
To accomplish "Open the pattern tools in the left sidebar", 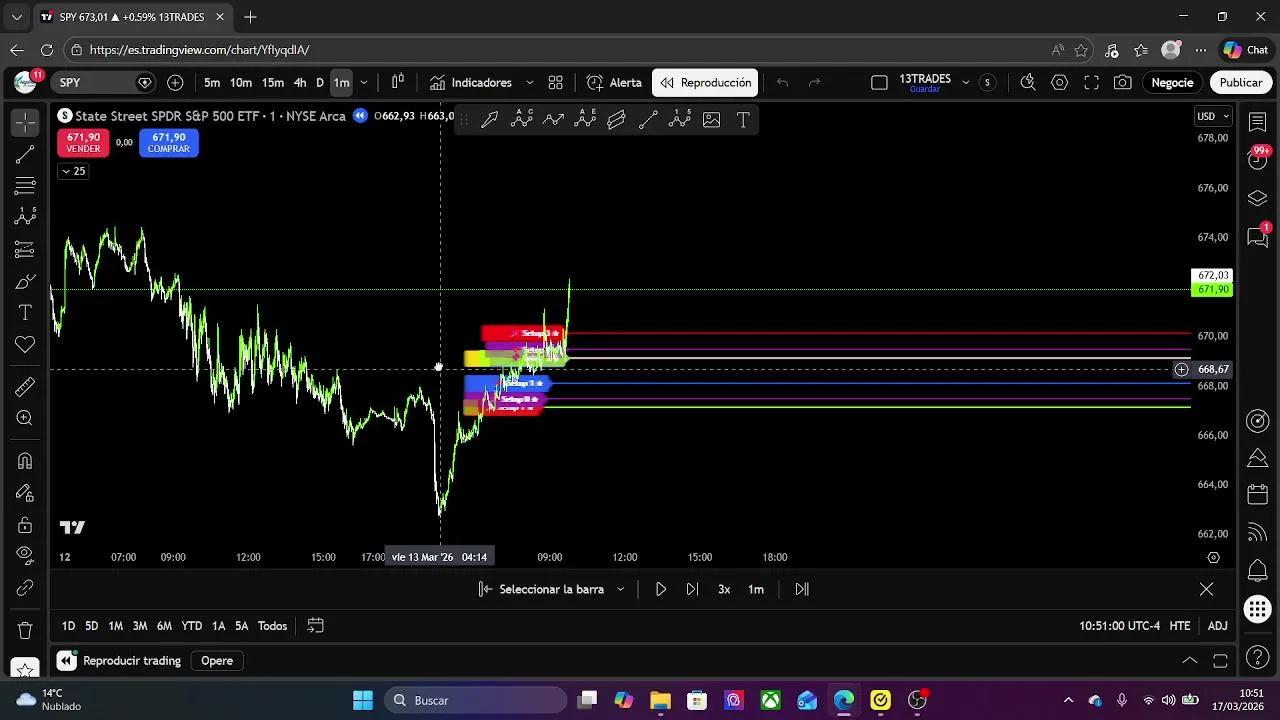I will (25, 217).
